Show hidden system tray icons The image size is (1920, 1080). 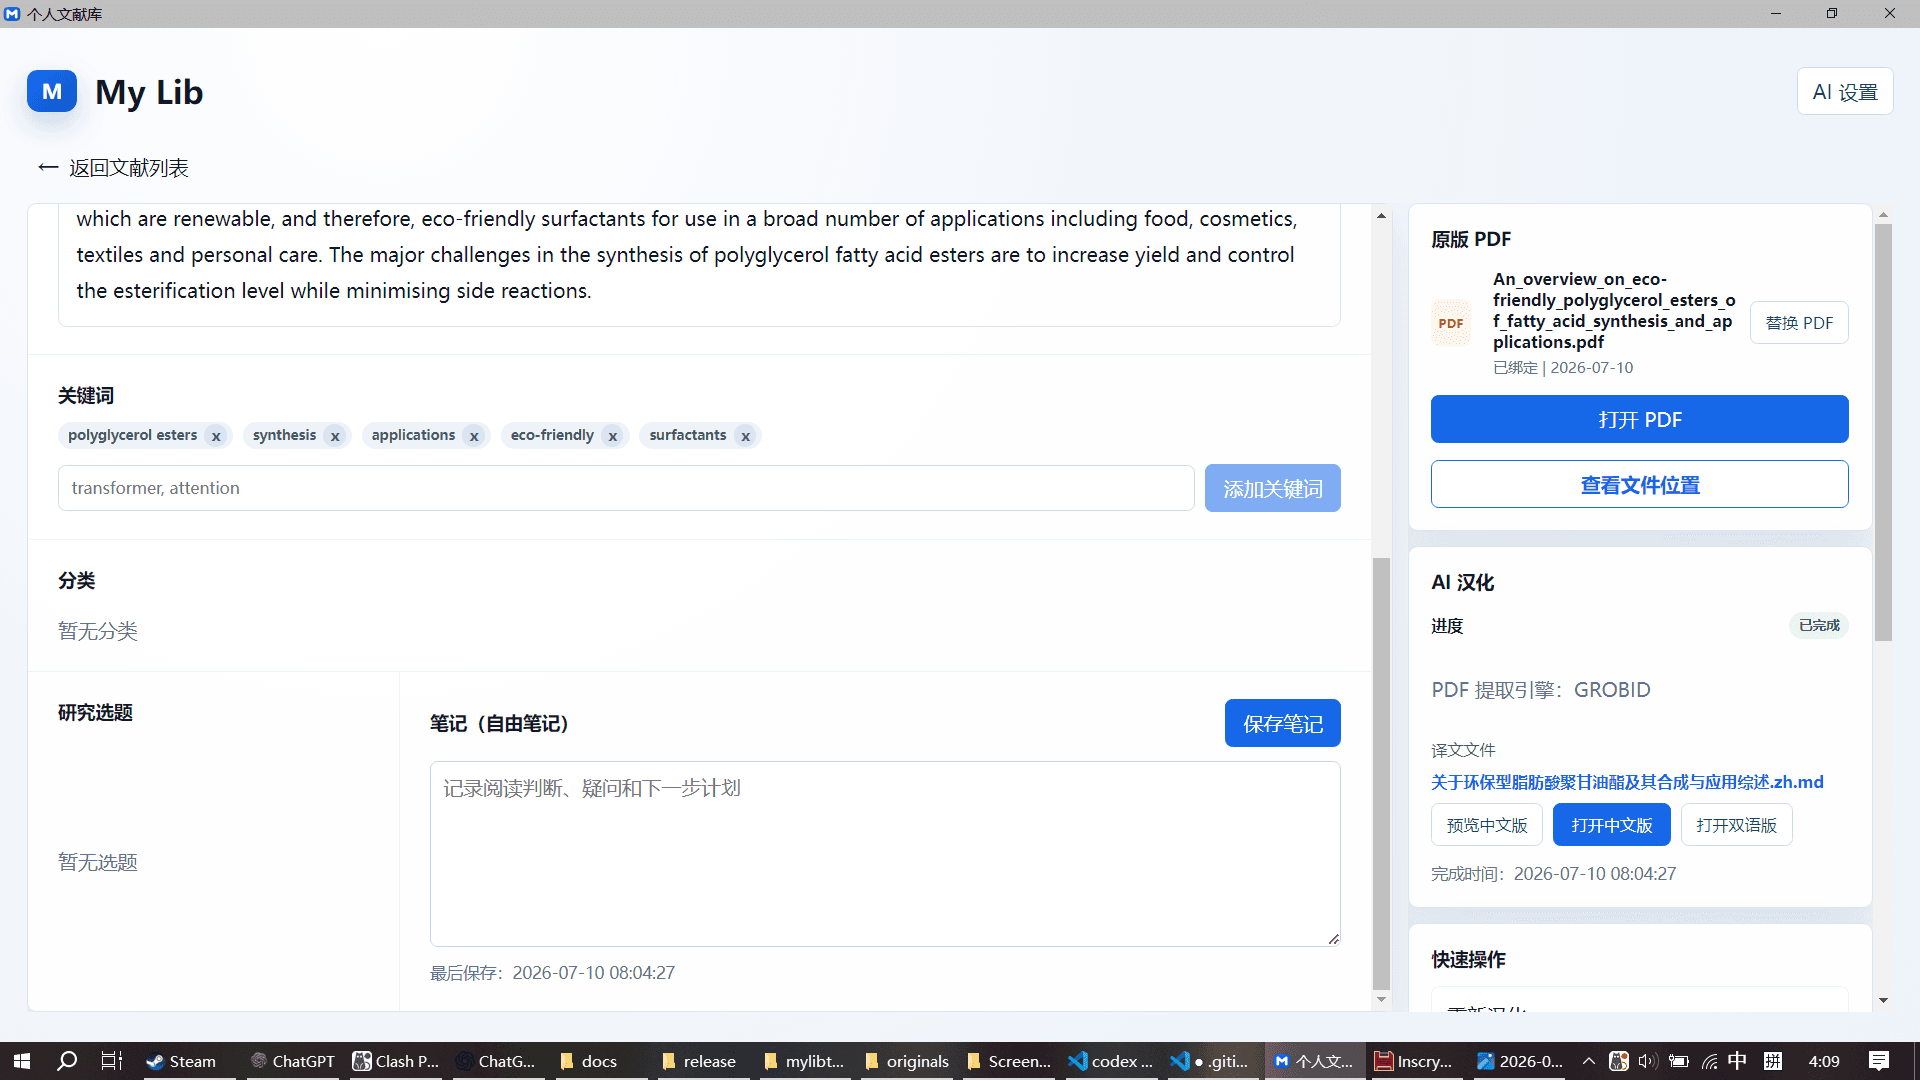pos(1588,1061)
